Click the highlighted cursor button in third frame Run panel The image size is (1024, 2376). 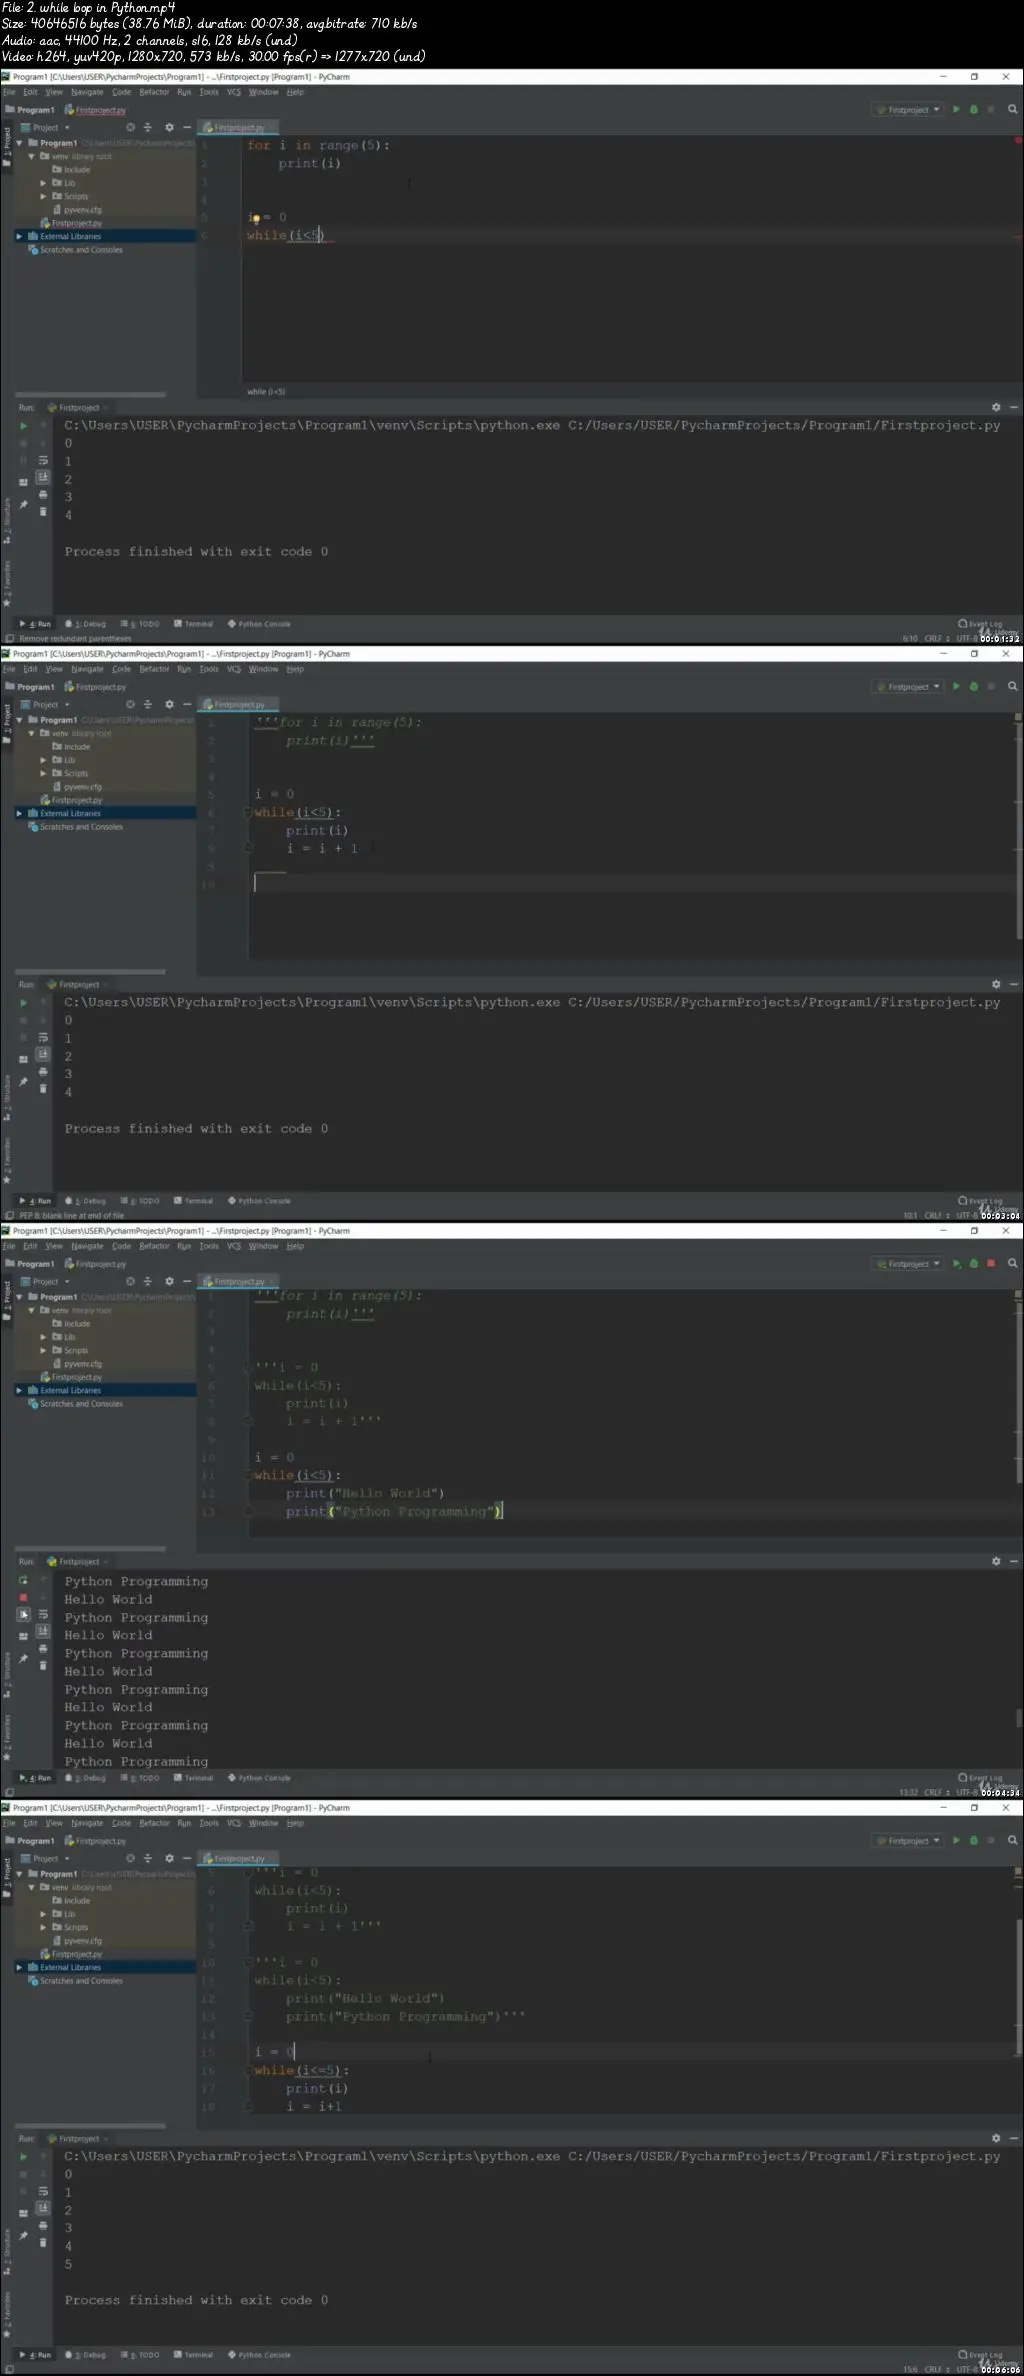(24, 1615)
